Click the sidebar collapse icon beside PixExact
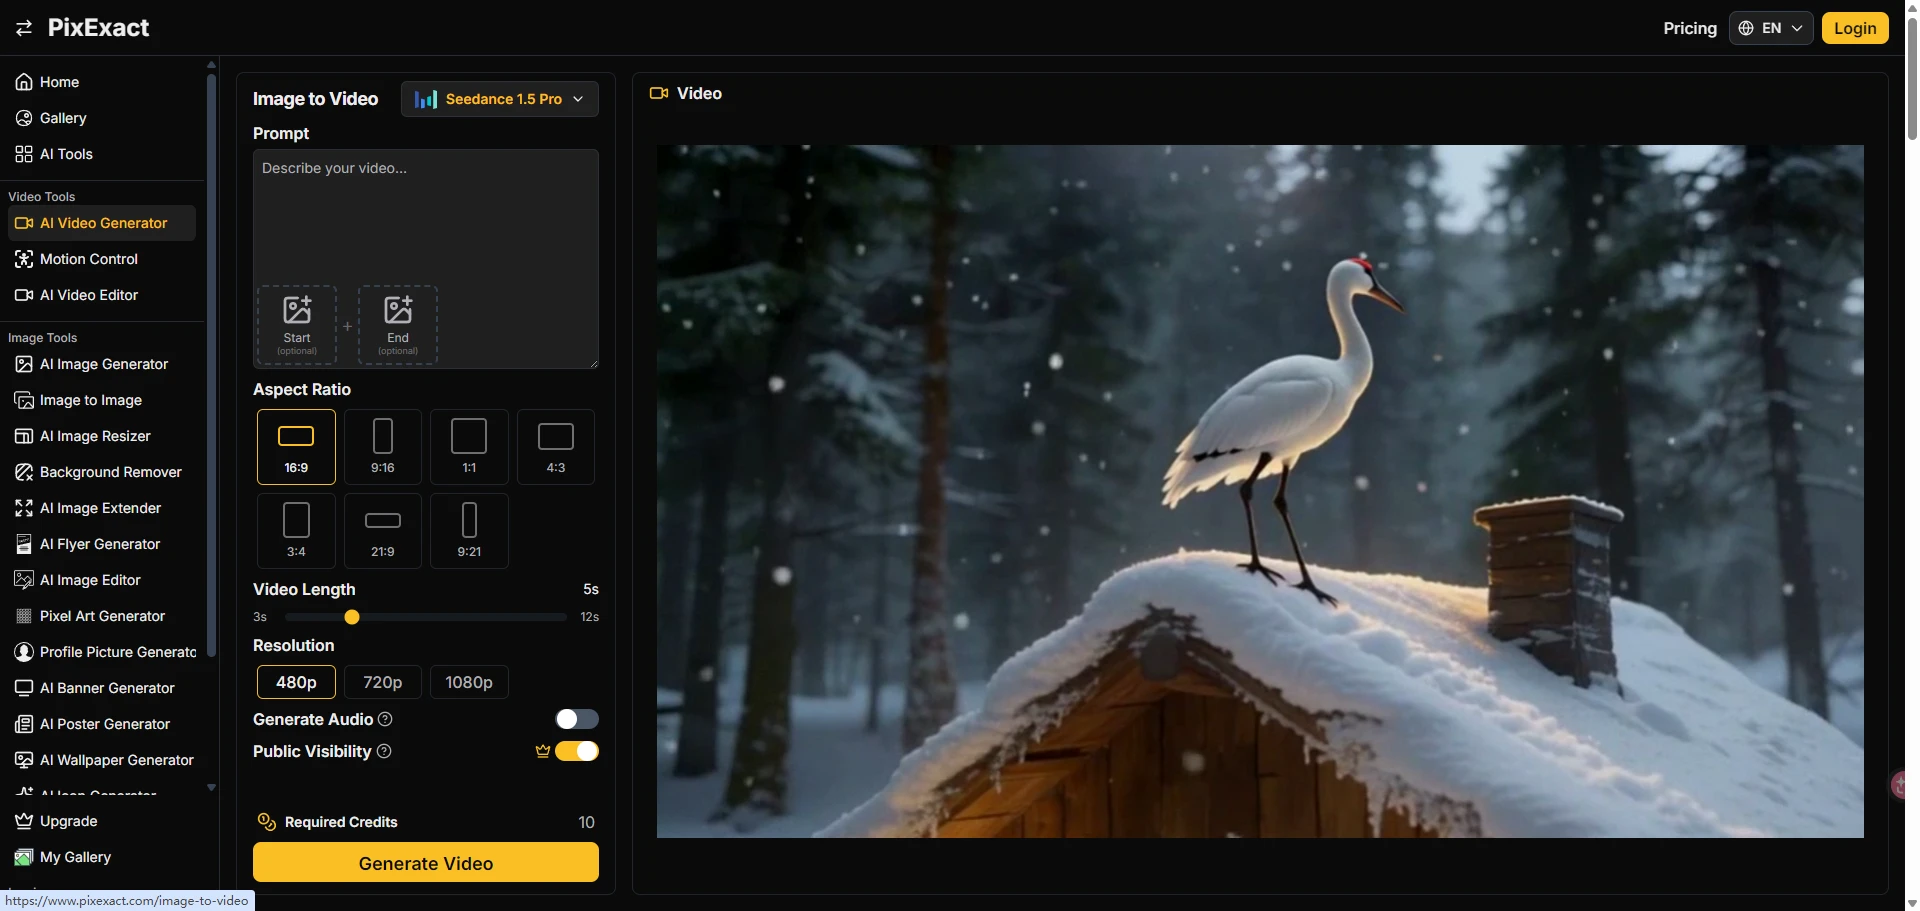 (24, 28)
